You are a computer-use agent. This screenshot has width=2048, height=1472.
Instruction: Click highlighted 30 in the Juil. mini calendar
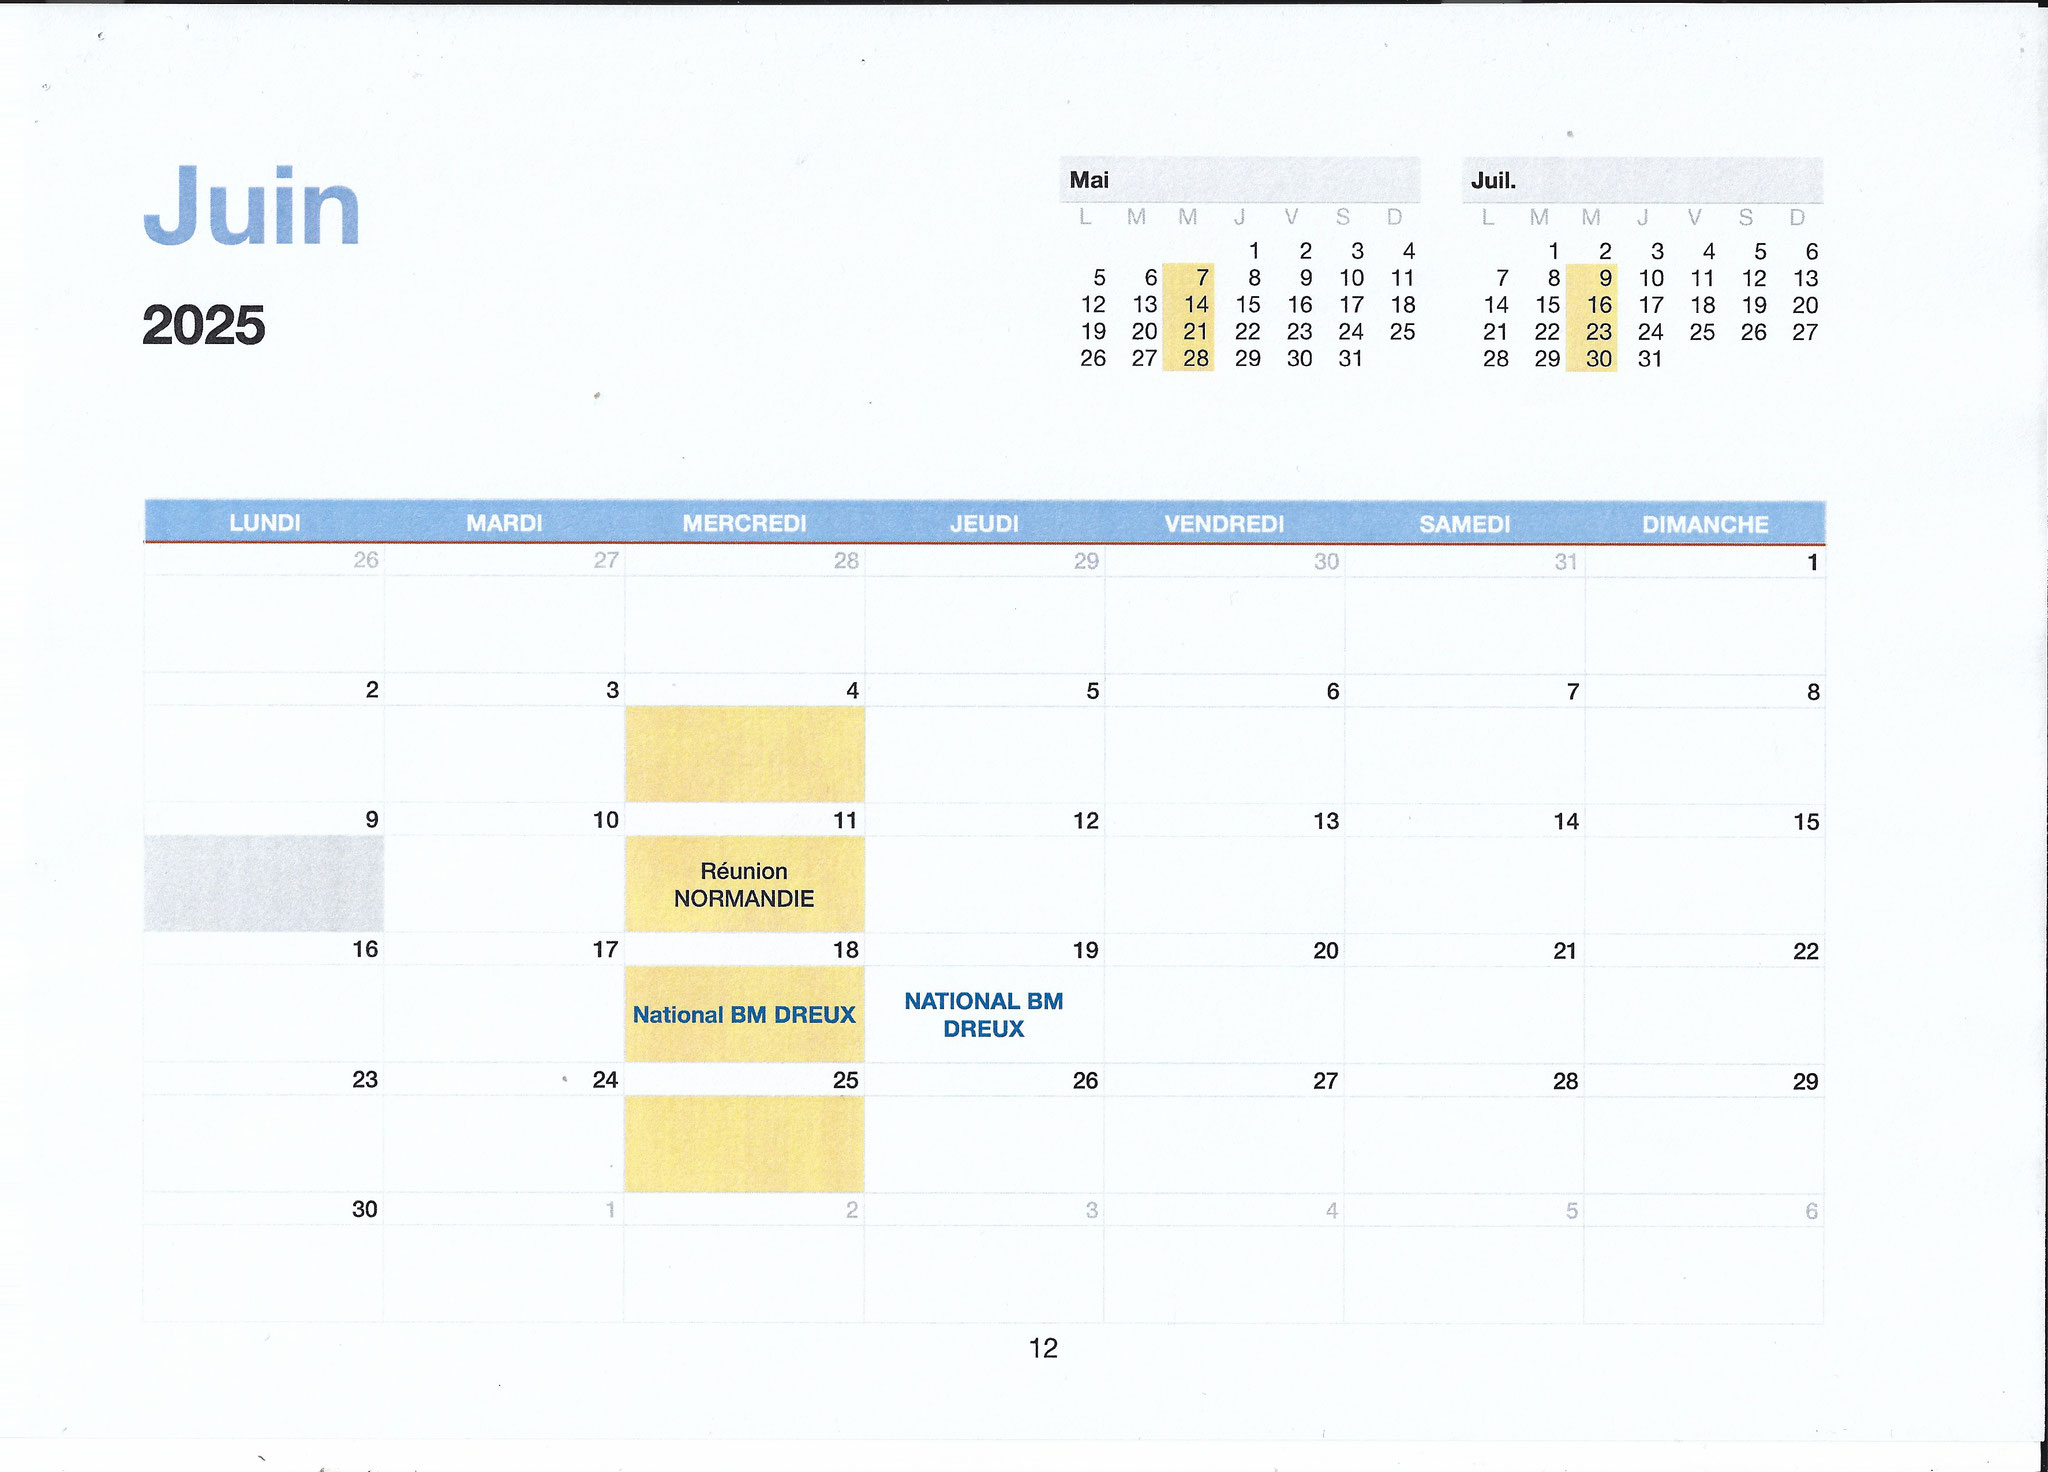pyautogui.click(x=1600, y=359)
